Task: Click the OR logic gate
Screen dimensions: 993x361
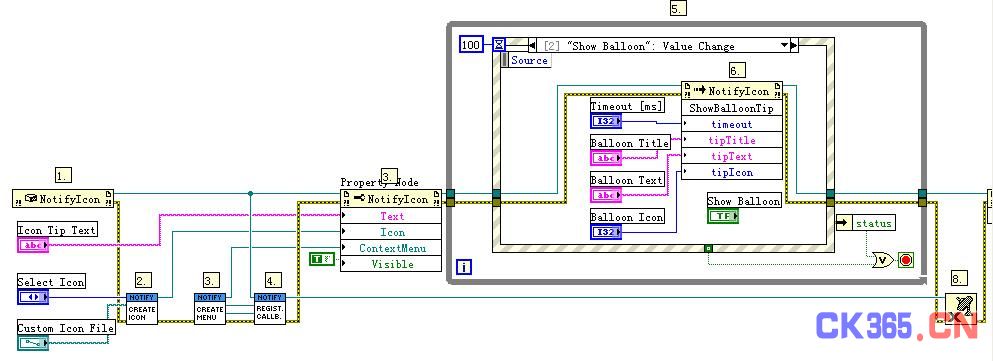Action: click(x=882, y=260)
